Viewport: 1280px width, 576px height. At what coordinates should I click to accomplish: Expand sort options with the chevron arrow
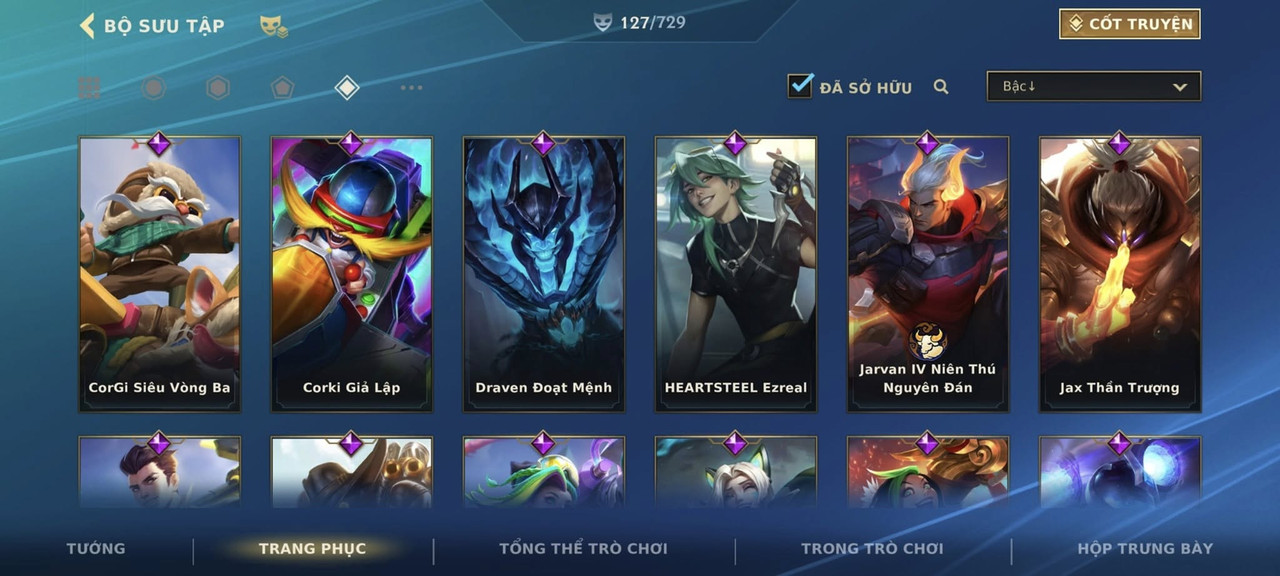click(x=1180, y=87)
